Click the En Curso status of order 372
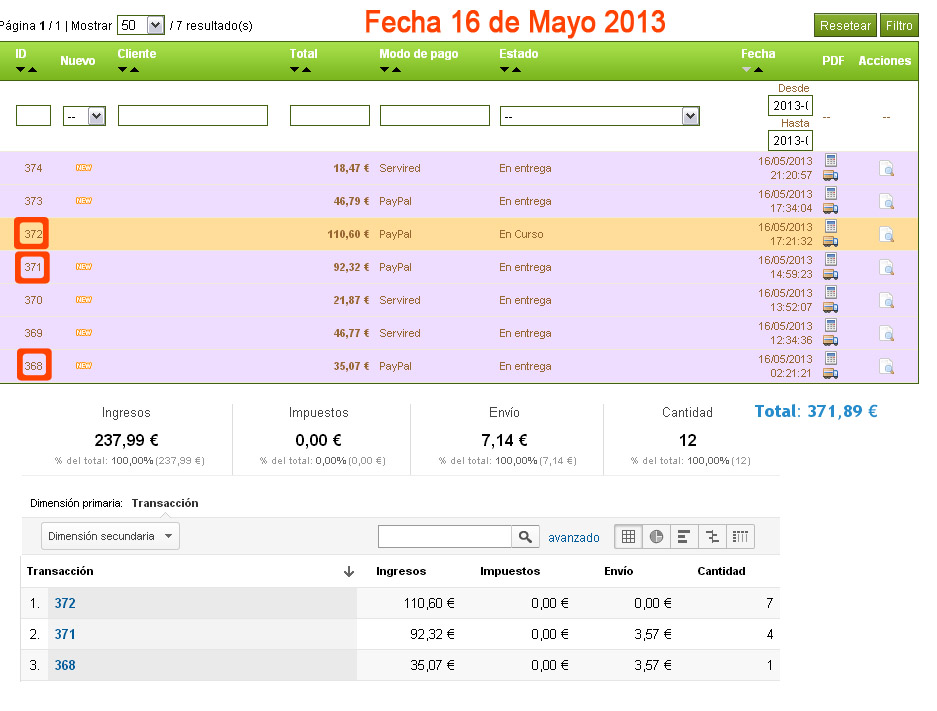 (x=521, y=234)
